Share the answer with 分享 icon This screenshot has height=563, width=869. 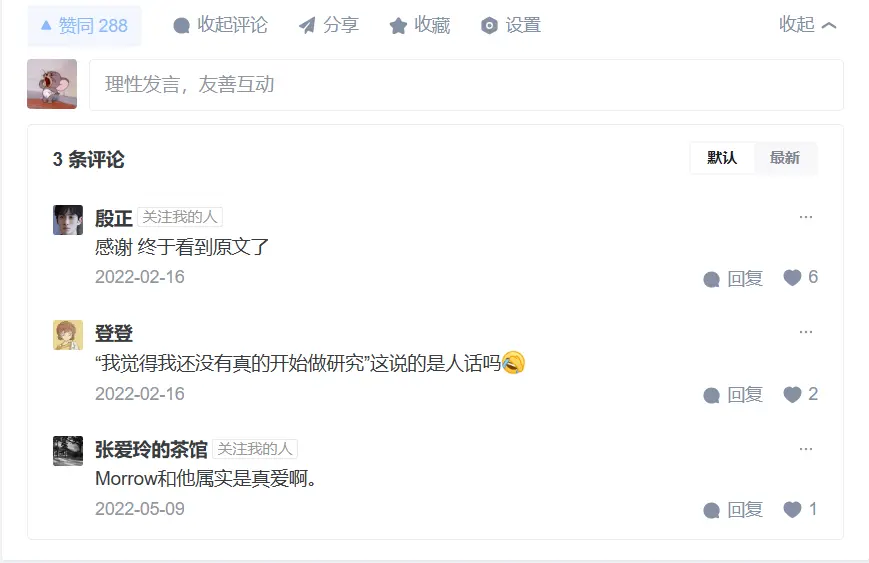[x=329, y=25]
